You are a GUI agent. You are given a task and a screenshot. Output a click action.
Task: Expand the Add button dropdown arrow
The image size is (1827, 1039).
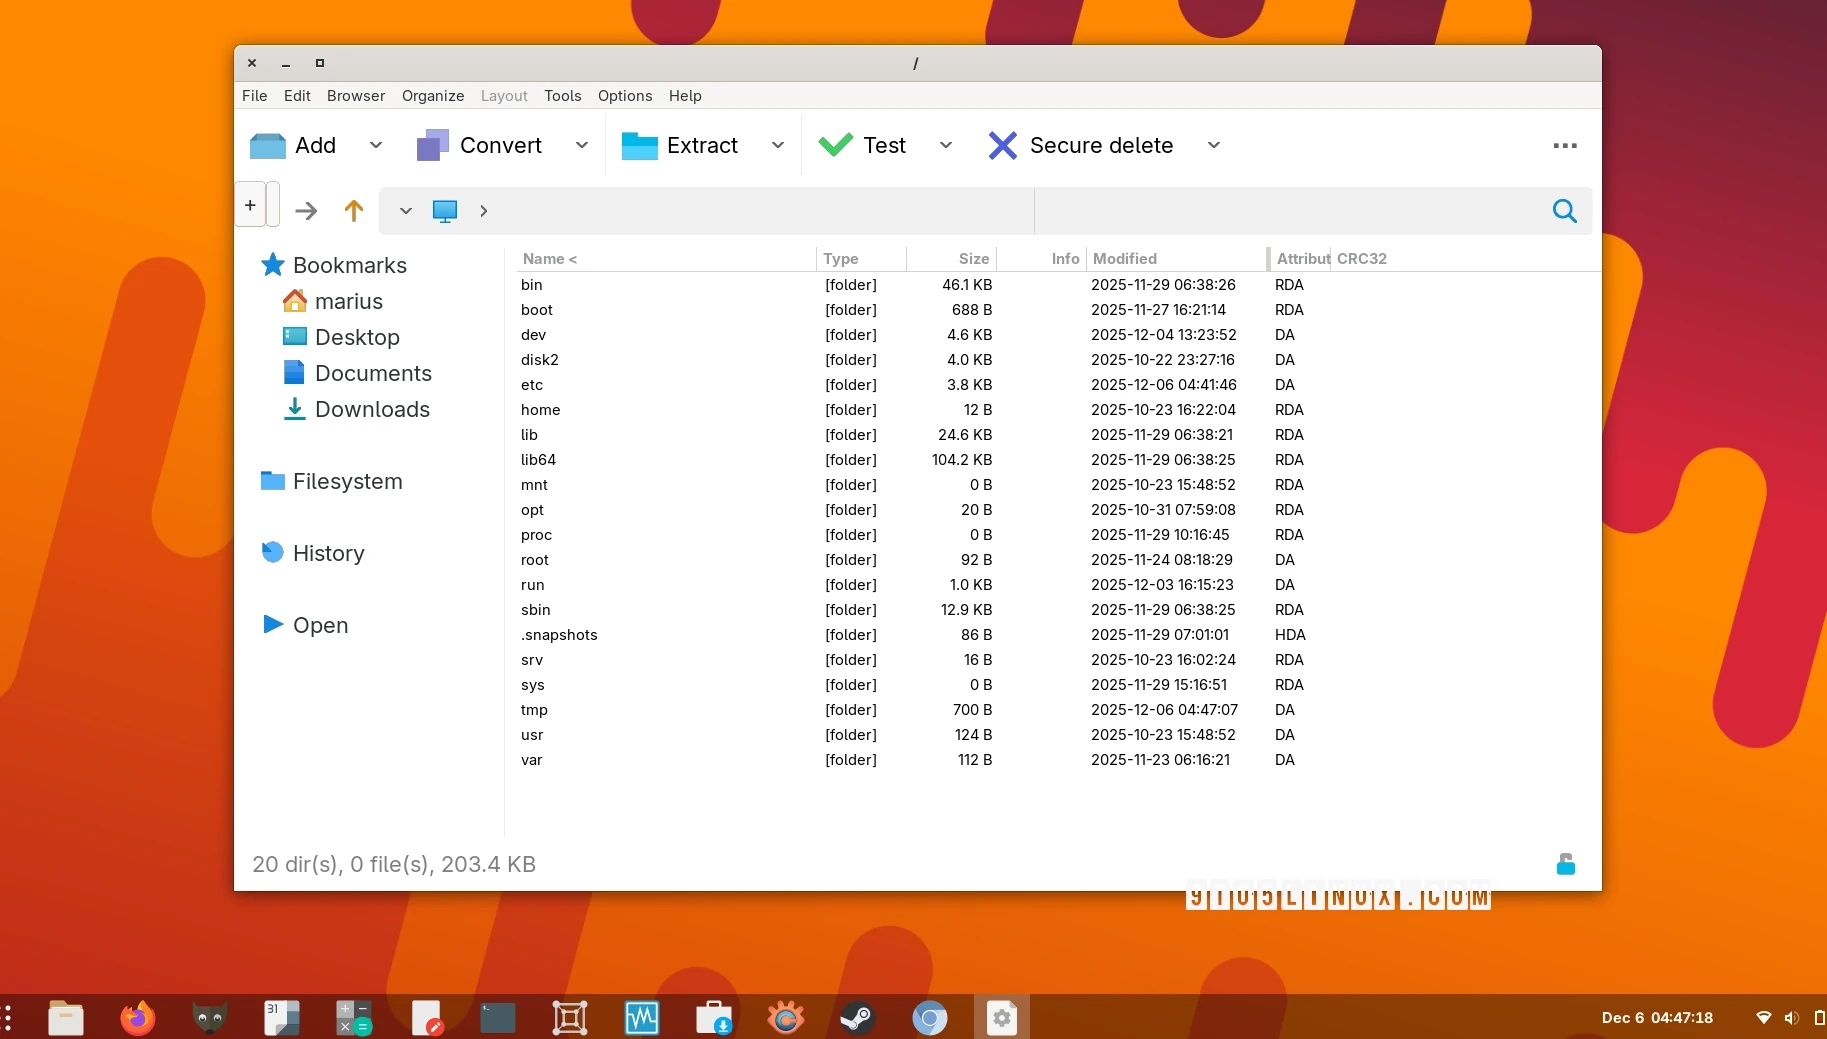click(x=376, y=145)
